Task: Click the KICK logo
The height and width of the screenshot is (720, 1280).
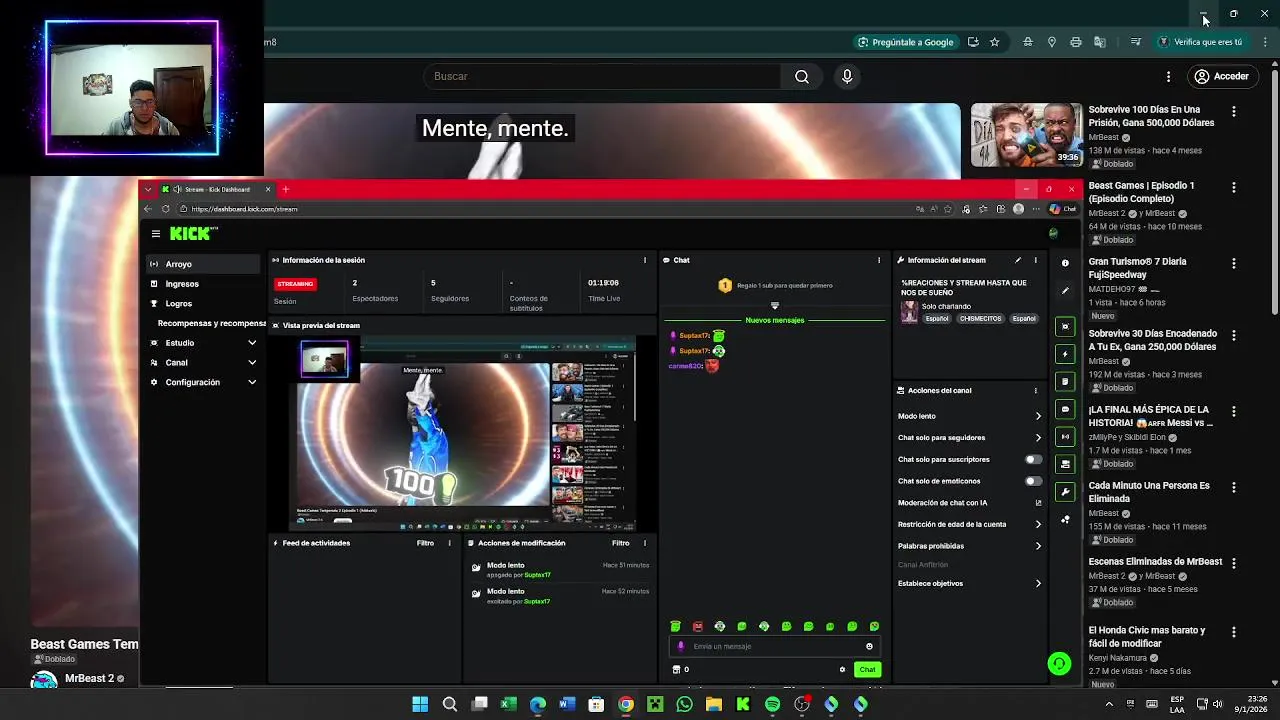Action: coord(191,233)
